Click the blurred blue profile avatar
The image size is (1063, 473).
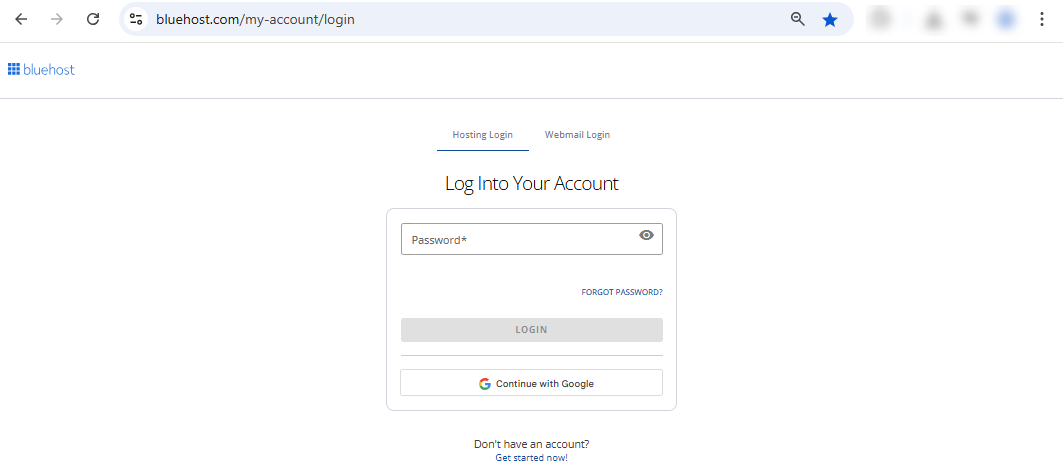point(1007,19)
